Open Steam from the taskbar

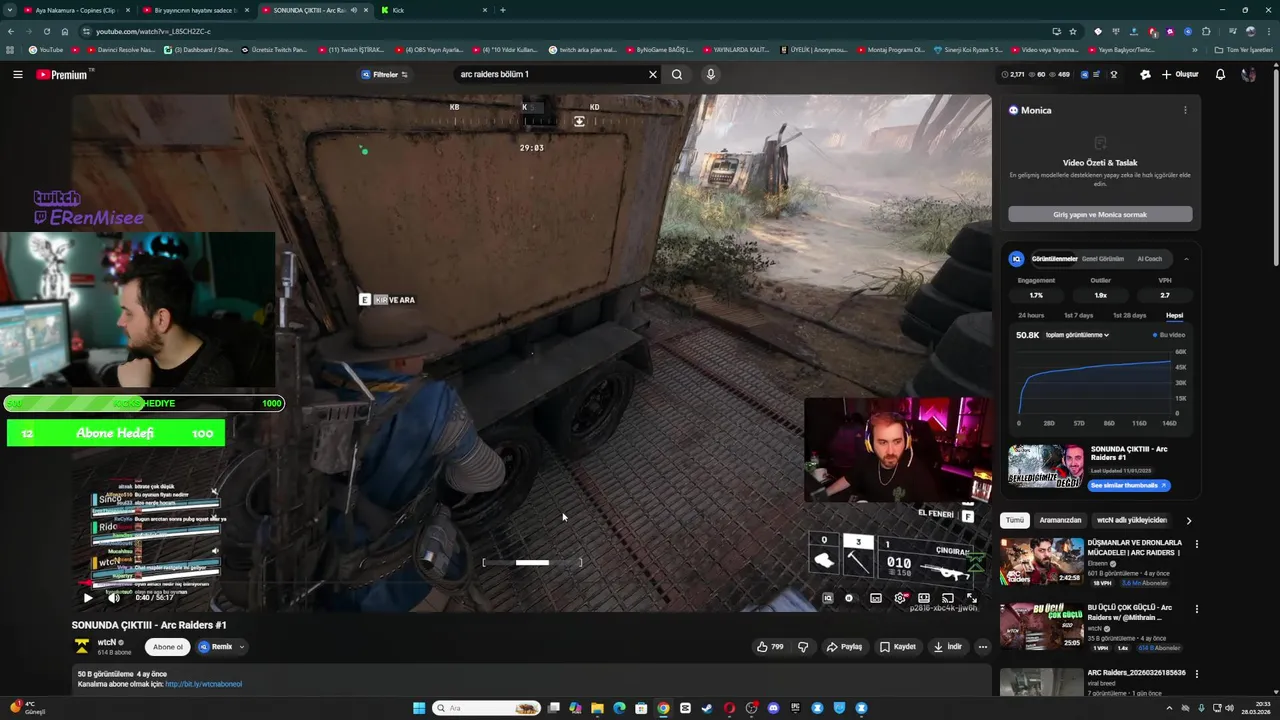[707, 708]
